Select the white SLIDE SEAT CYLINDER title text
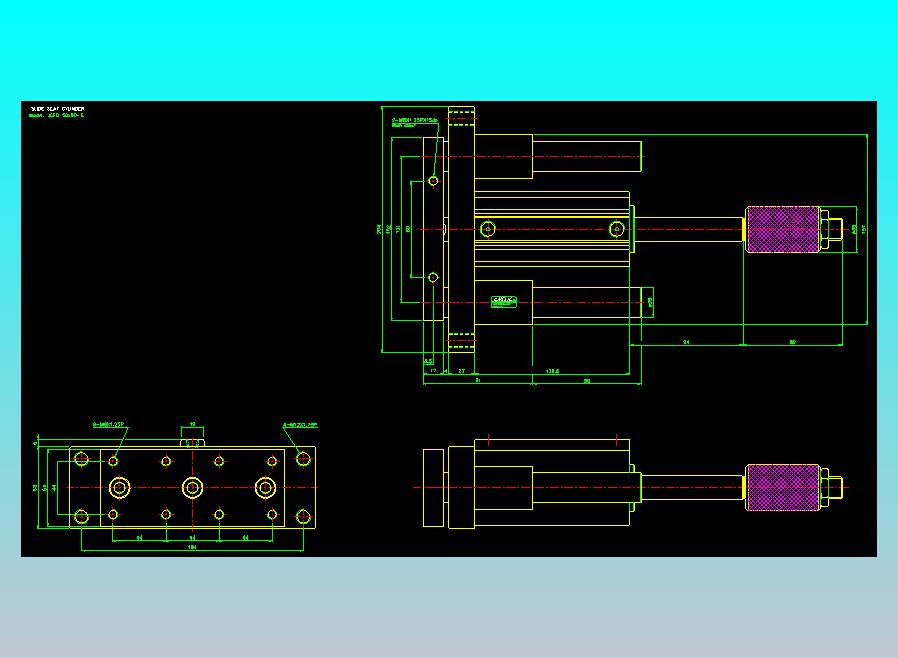Screen dimensions: 898x658 point(57,108)
